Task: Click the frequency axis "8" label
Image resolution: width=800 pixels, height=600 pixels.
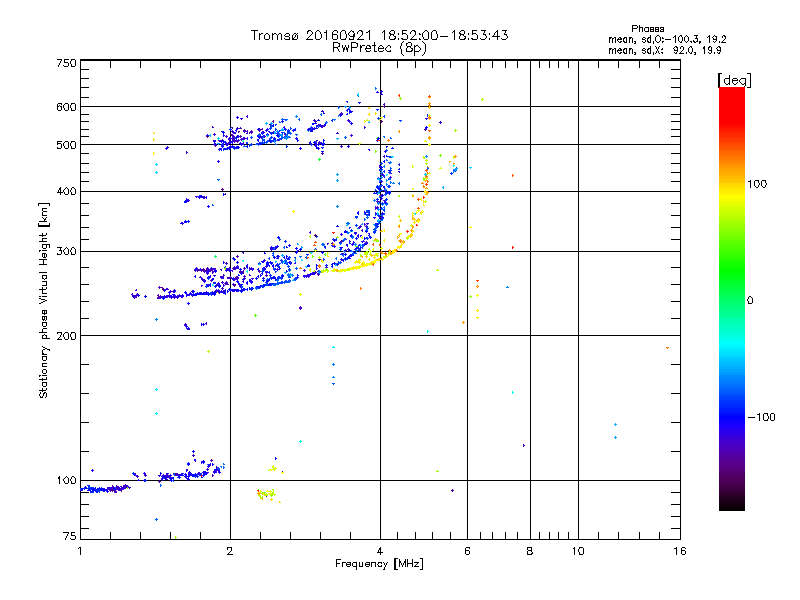Action: click(x=530, y=551)
